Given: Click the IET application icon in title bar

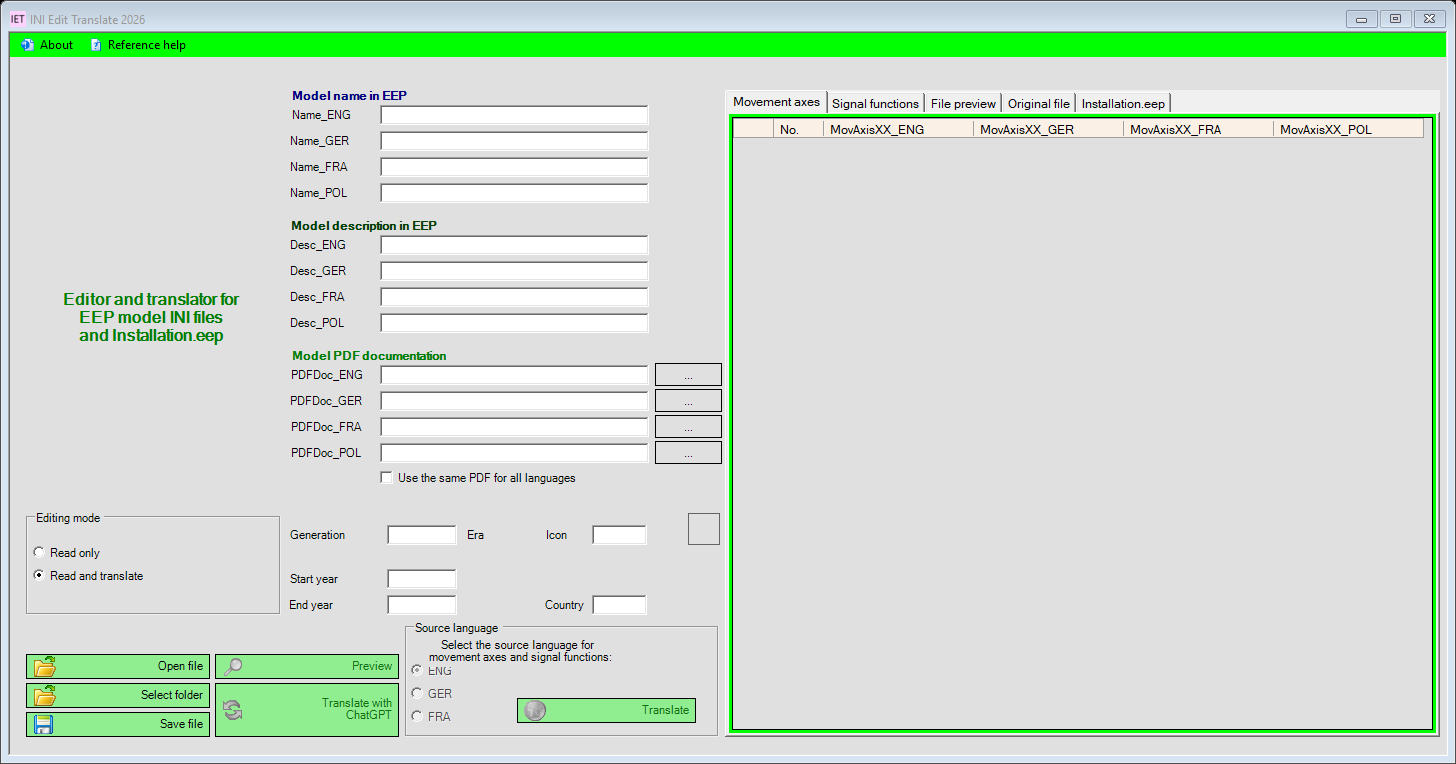Looking at the screenshot, I should pos(17,19).
